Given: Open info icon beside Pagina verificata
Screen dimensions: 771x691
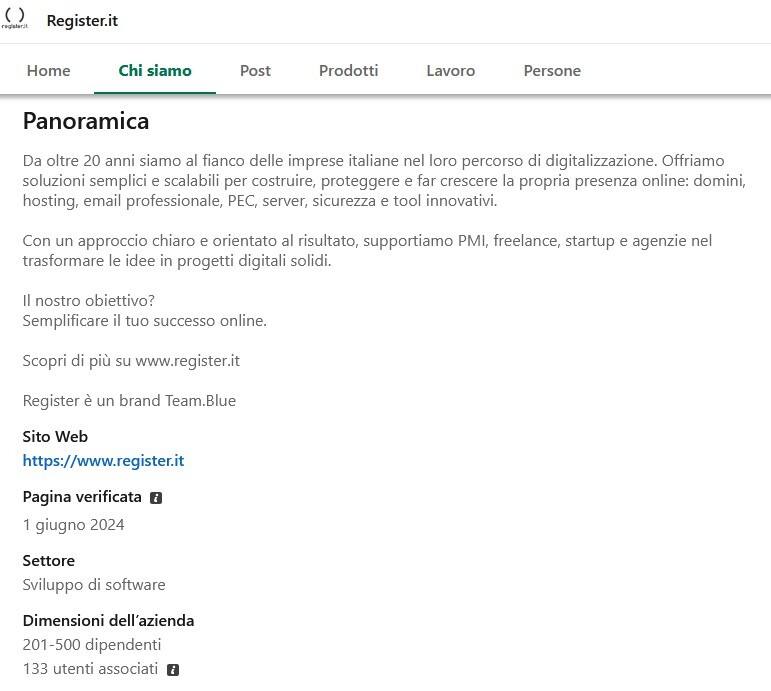Looking at the screenshot, I should (x=156, y=497).
